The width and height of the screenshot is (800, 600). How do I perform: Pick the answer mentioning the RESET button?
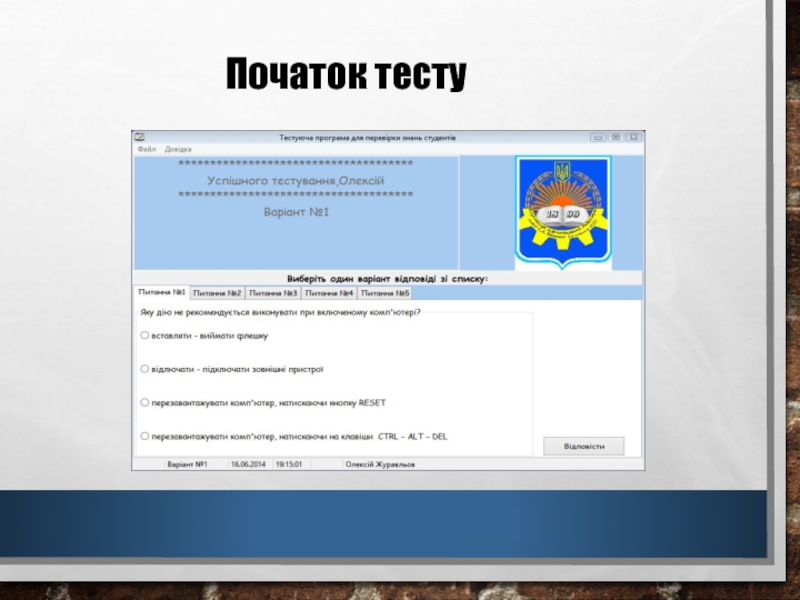[x=145, y=403]
